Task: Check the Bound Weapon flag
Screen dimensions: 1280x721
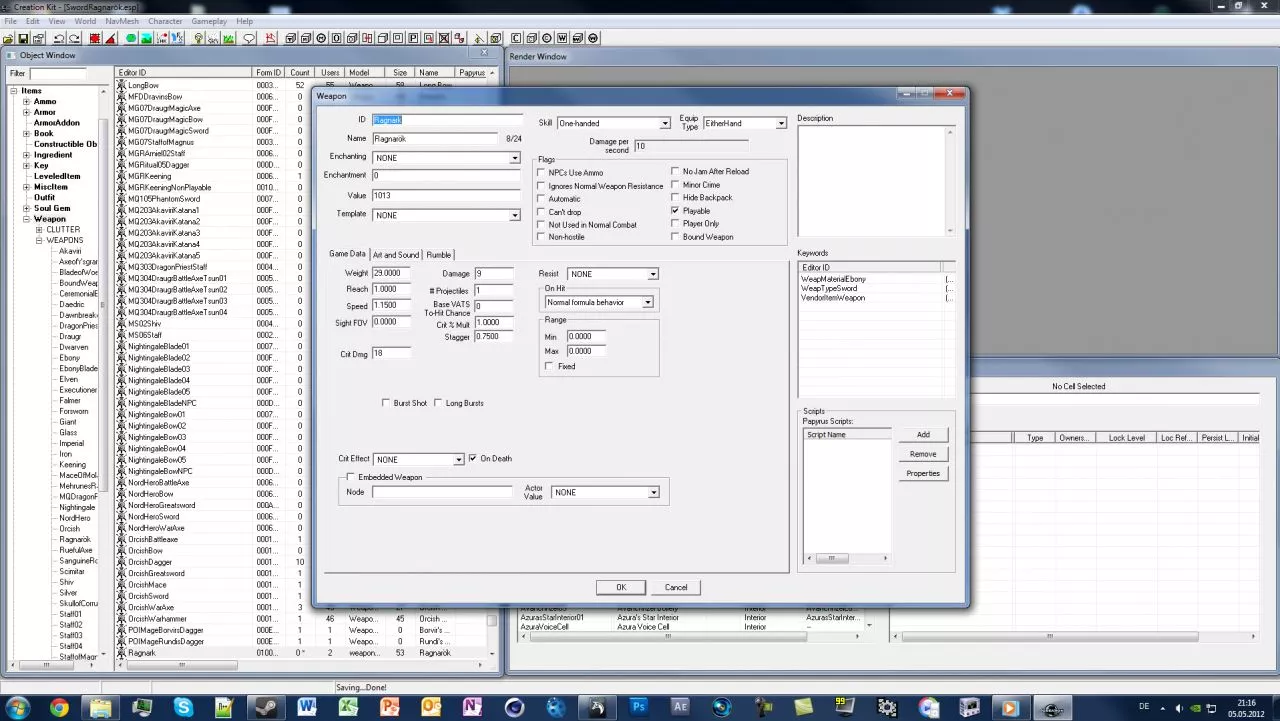Action: tap(675, 237)
